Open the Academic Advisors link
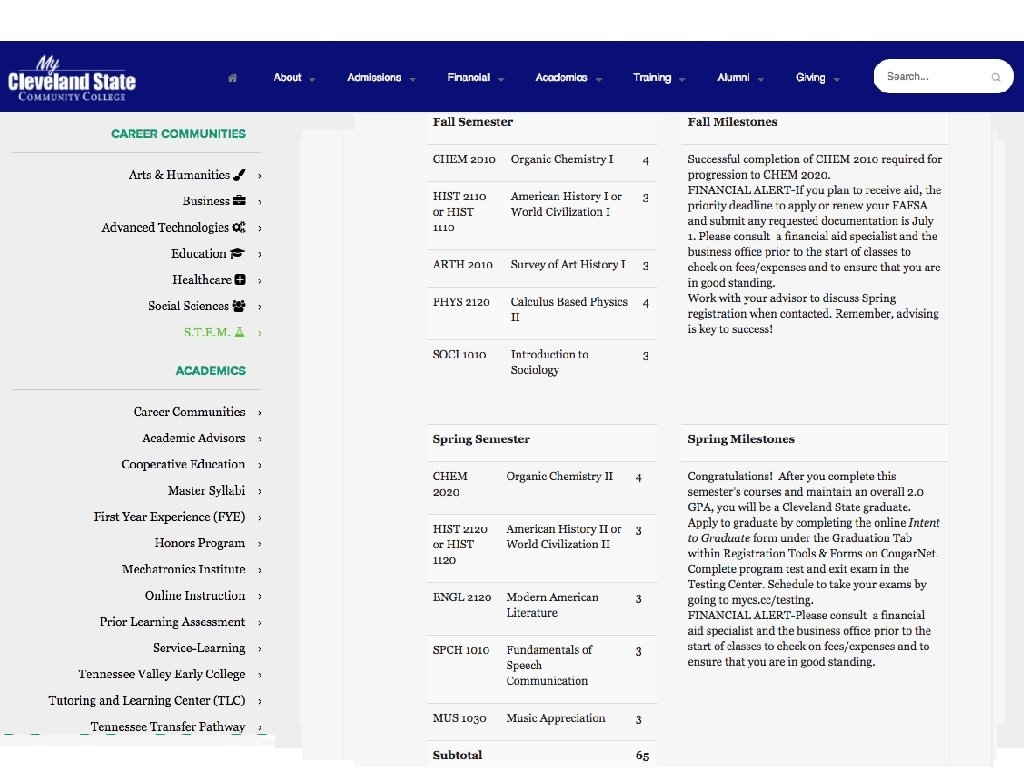The image size is (1024, 768). [194, 438]
